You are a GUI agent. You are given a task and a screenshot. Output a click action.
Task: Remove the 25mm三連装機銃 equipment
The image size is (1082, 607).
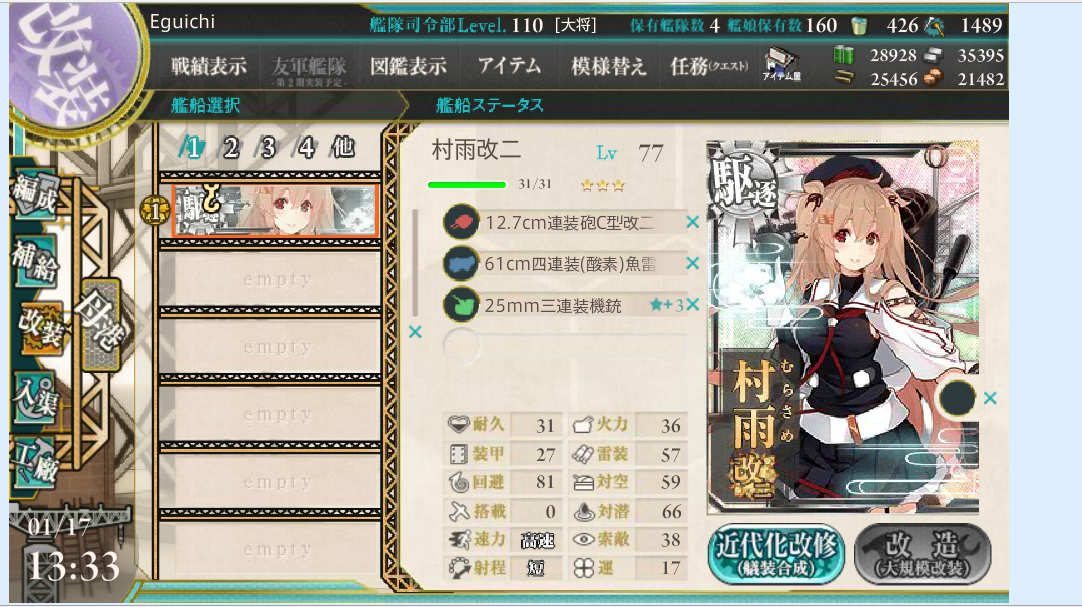pyautogui.click(x=693, y=304)
